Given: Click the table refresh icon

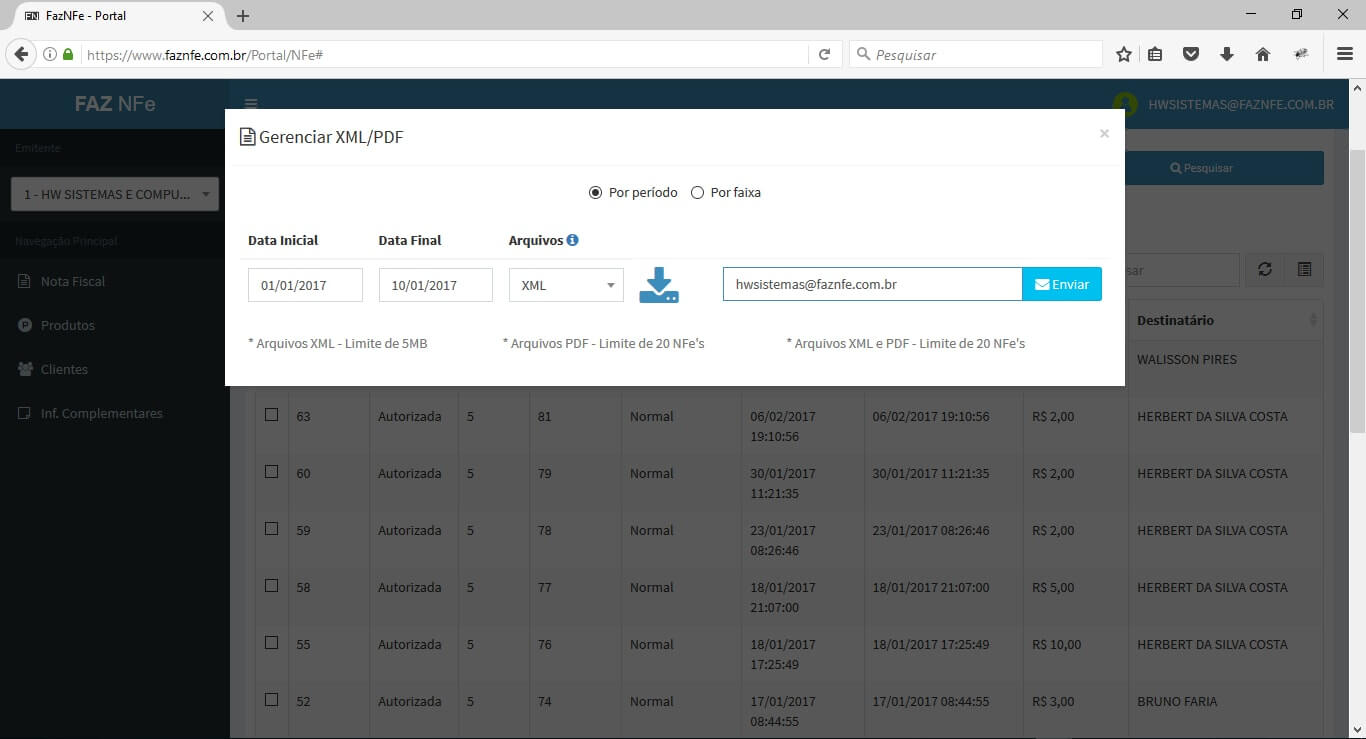Looking at the screenshot, I should click(x=1265, y=269).
